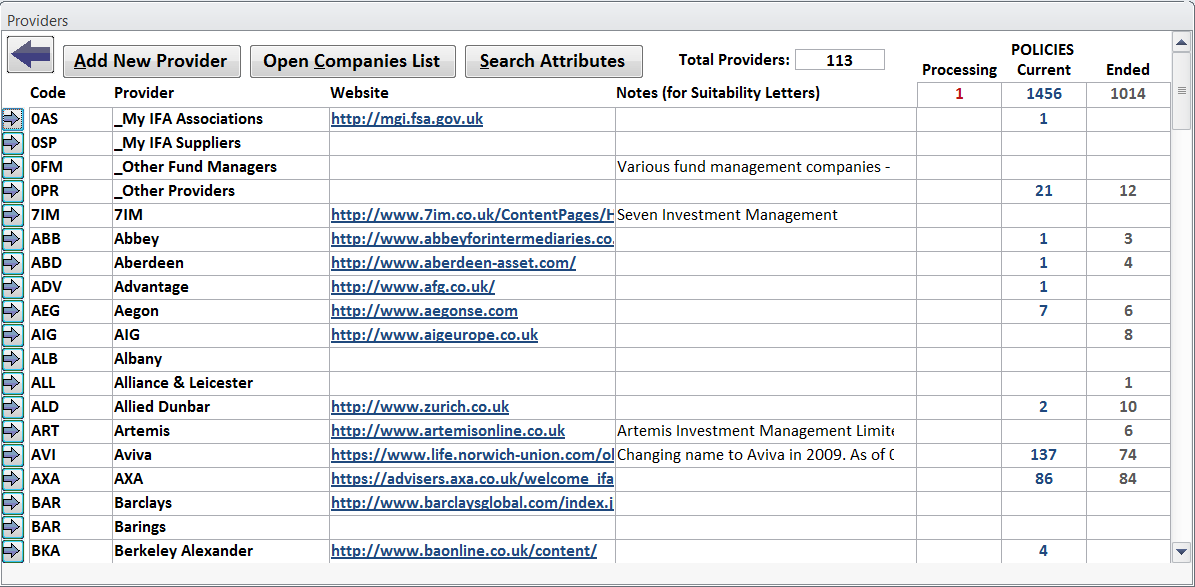Image resolution: width=1195 pixels, height=587 pixels.
Task: Open the artemisonline.co.uk link
Action: [448, 431]
